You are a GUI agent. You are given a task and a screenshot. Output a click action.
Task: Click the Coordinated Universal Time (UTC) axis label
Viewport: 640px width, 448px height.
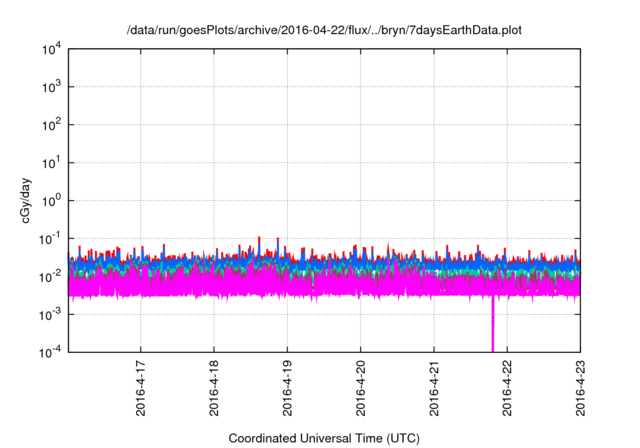324,438
